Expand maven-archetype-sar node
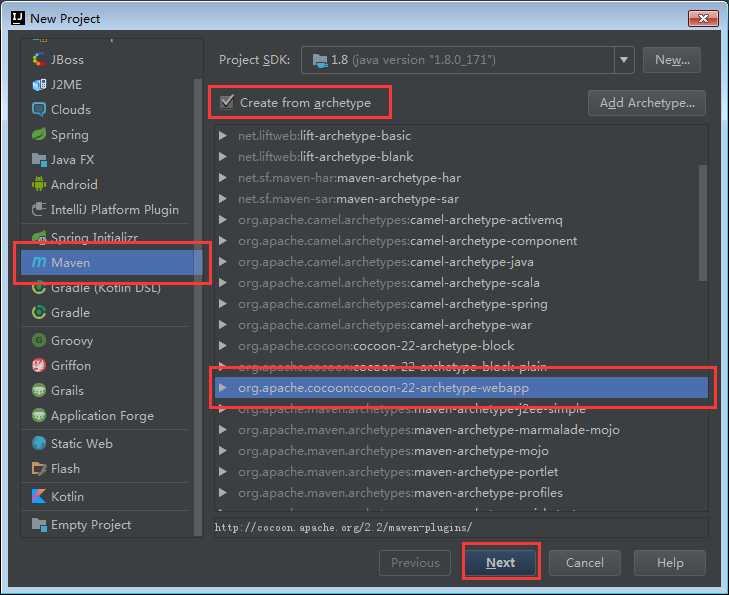The image size is (729, 595). tap(223, 199)
